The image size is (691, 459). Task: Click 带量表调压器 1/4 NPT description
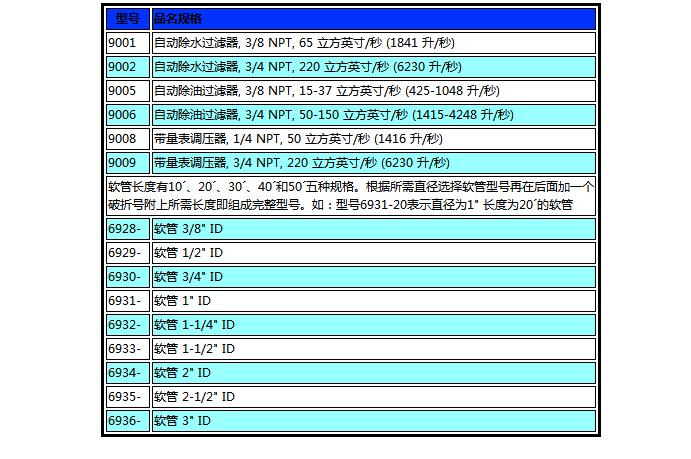pyautogui.click(x=374, y=139)
